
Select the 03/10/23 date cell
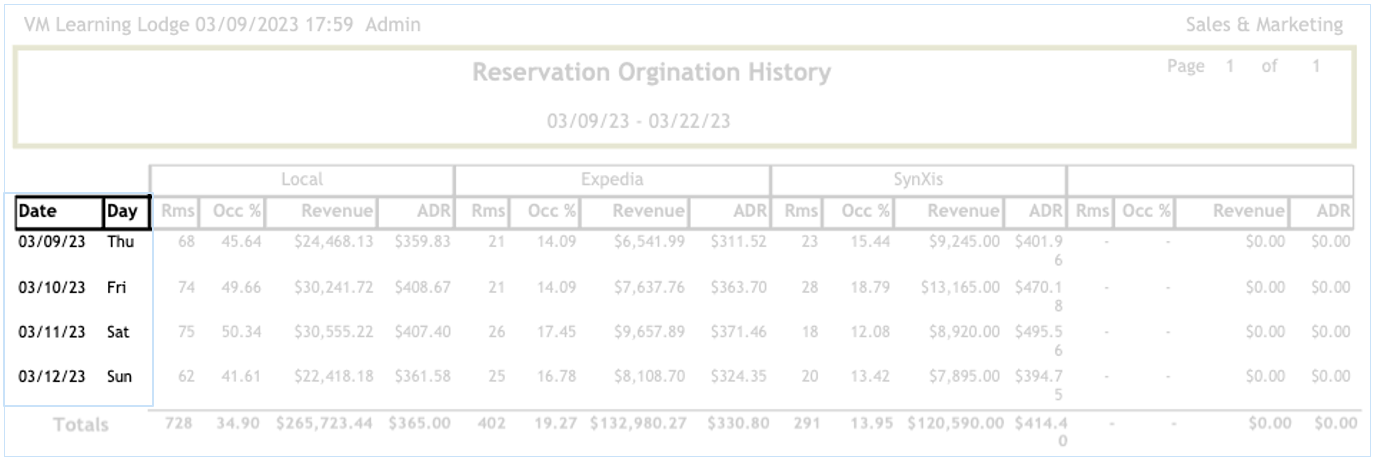click(52, 287)
